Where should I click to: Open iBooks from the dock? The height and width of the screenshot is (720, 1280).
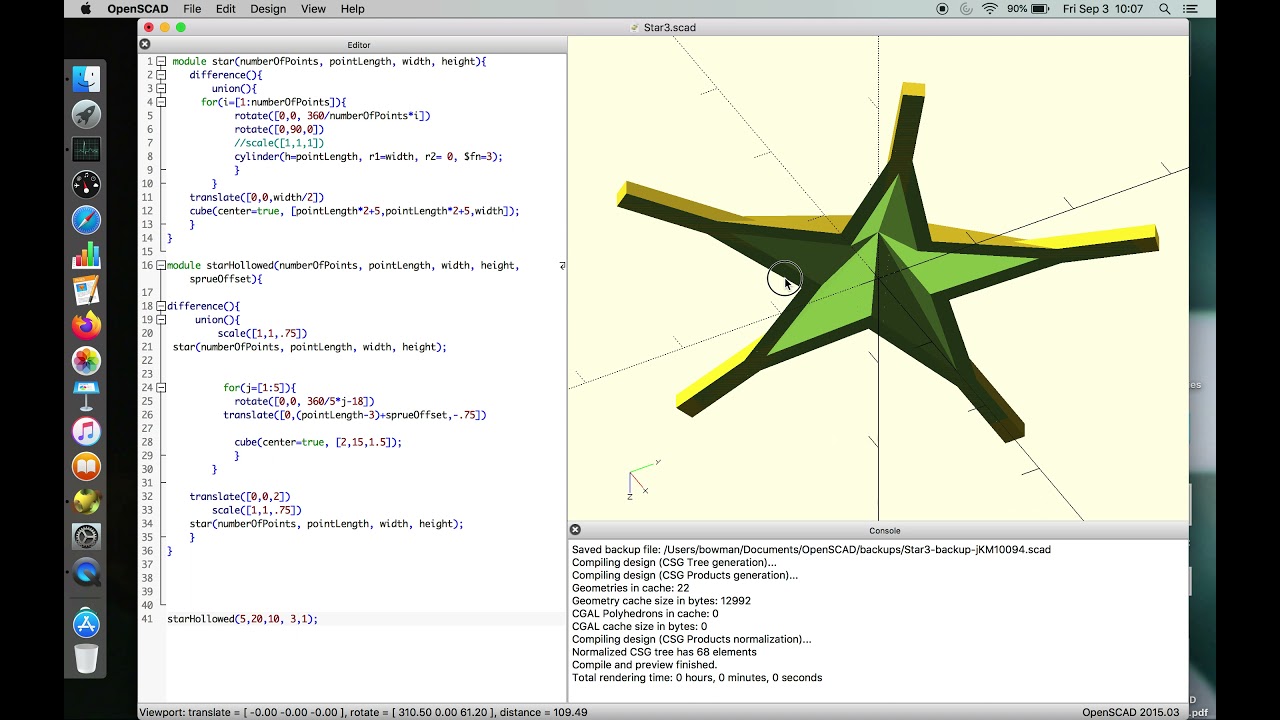tap(86, 466)
